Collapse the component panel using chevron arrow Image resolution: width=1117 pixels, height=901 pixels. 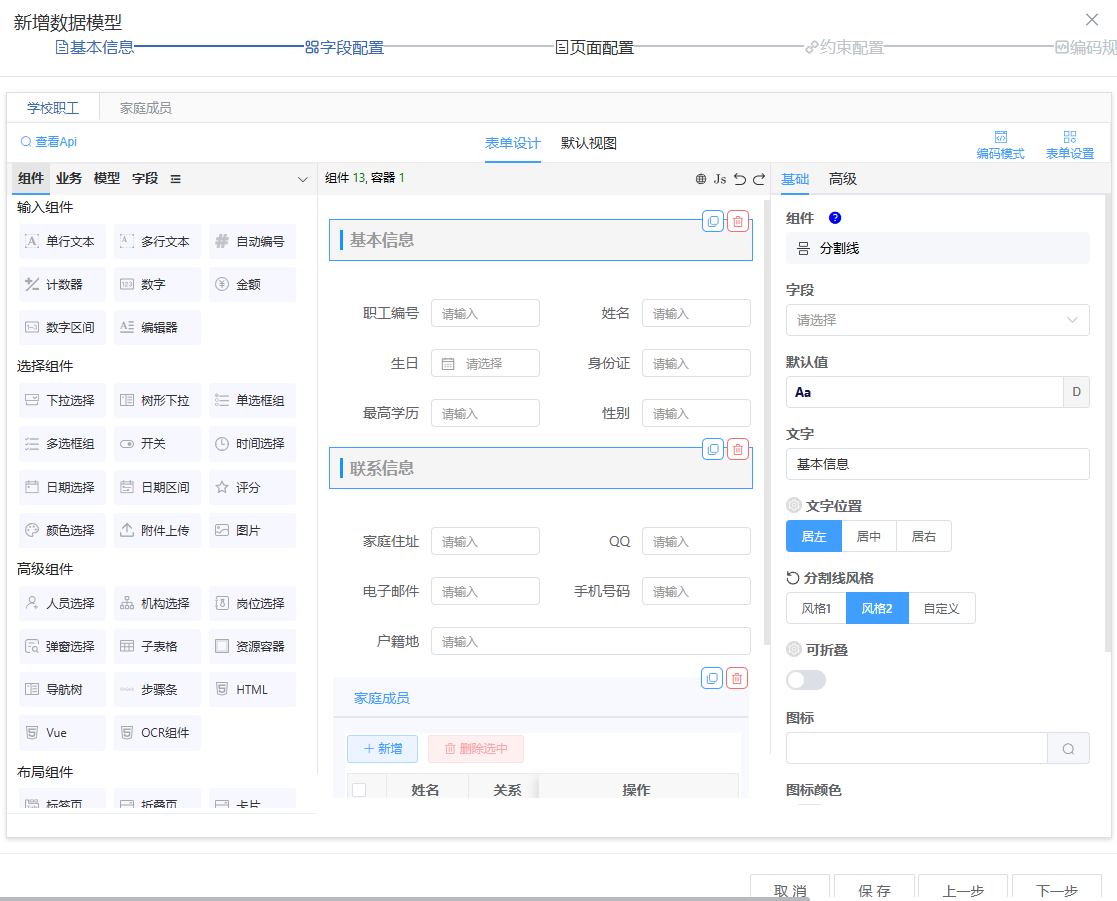[303, 180]
